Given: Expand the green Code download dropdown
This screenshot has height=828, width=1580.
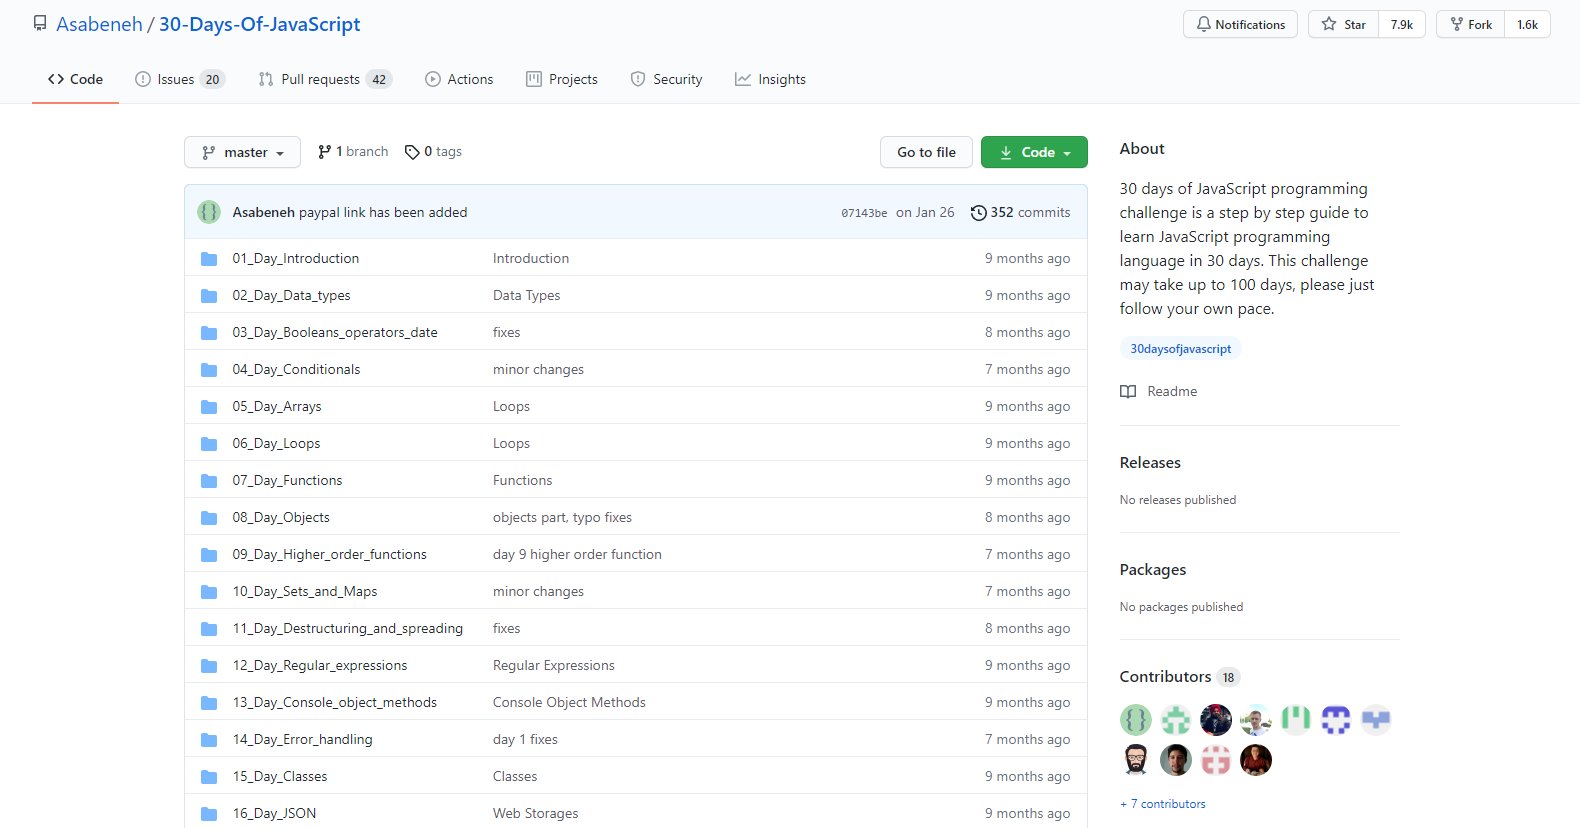Looking at the screenshot, I should [1034, 152].
